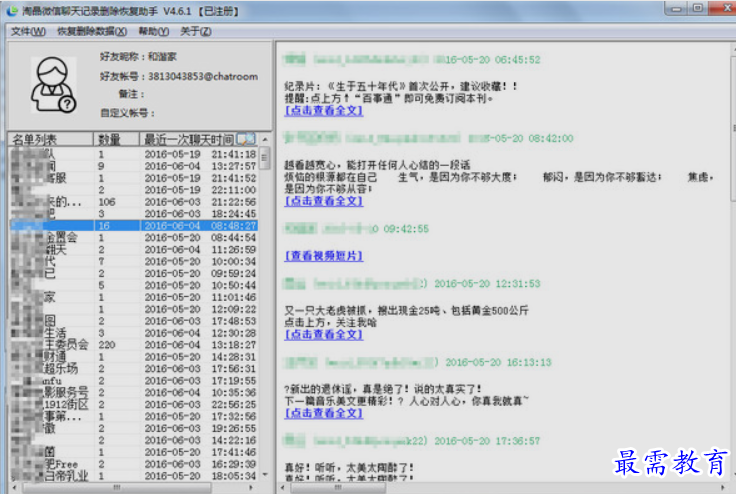Open 点击查看全文 link under 越看越宽心 message
This screenshot has width=736, height=494.
(x=324, y=201)
